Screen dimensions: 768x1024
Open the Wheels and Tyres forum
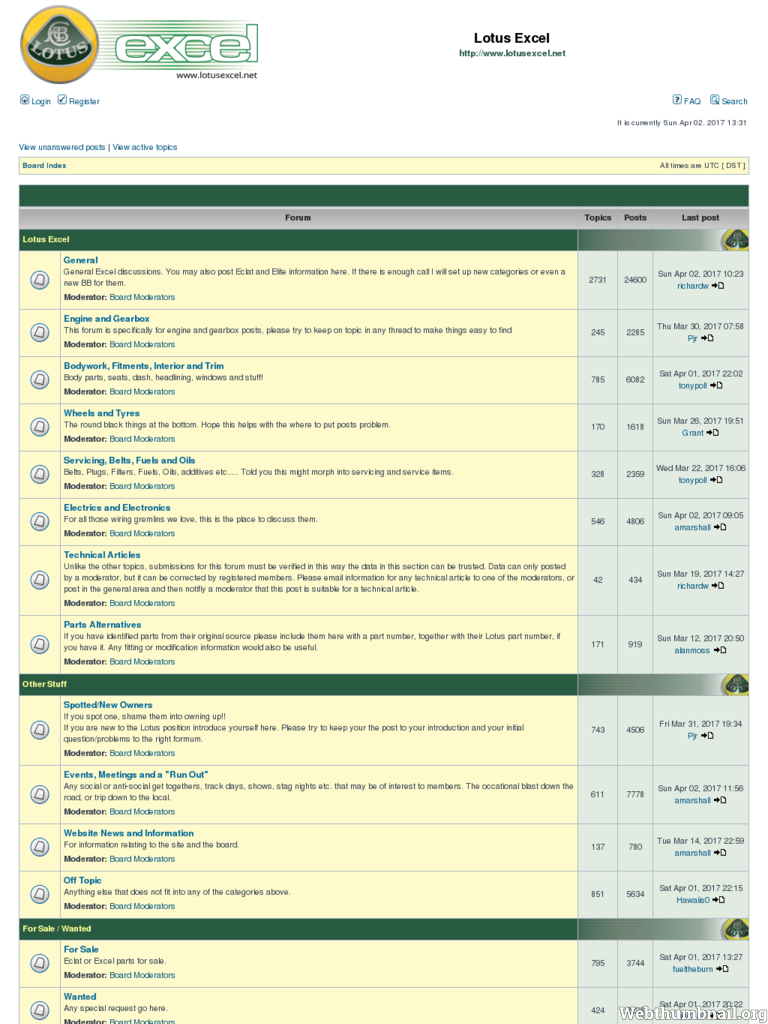click(101, 413)
